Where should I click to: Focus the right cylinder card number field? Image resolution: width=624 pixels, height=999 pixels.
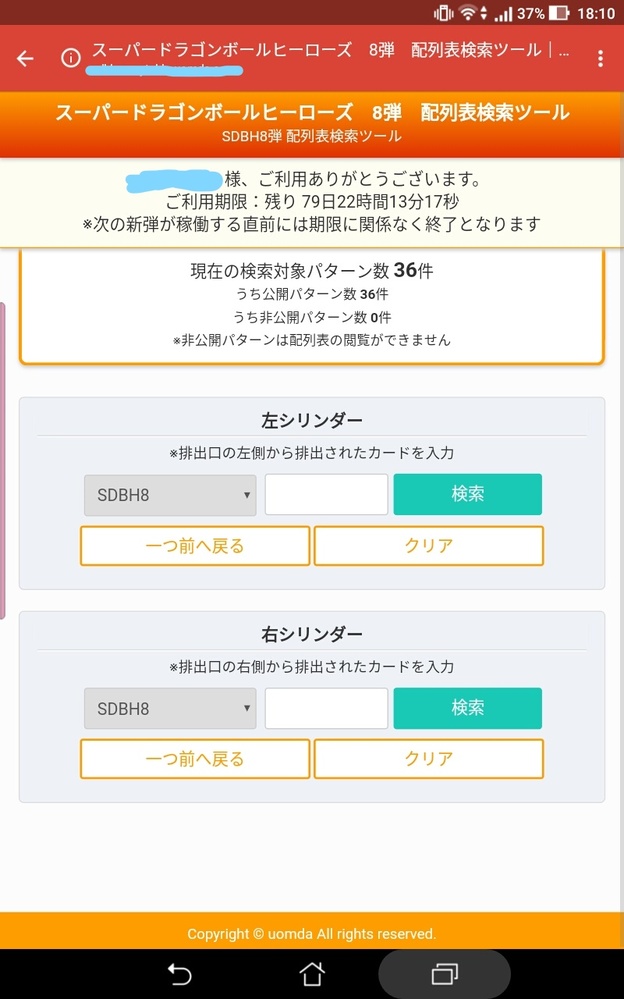326,709
